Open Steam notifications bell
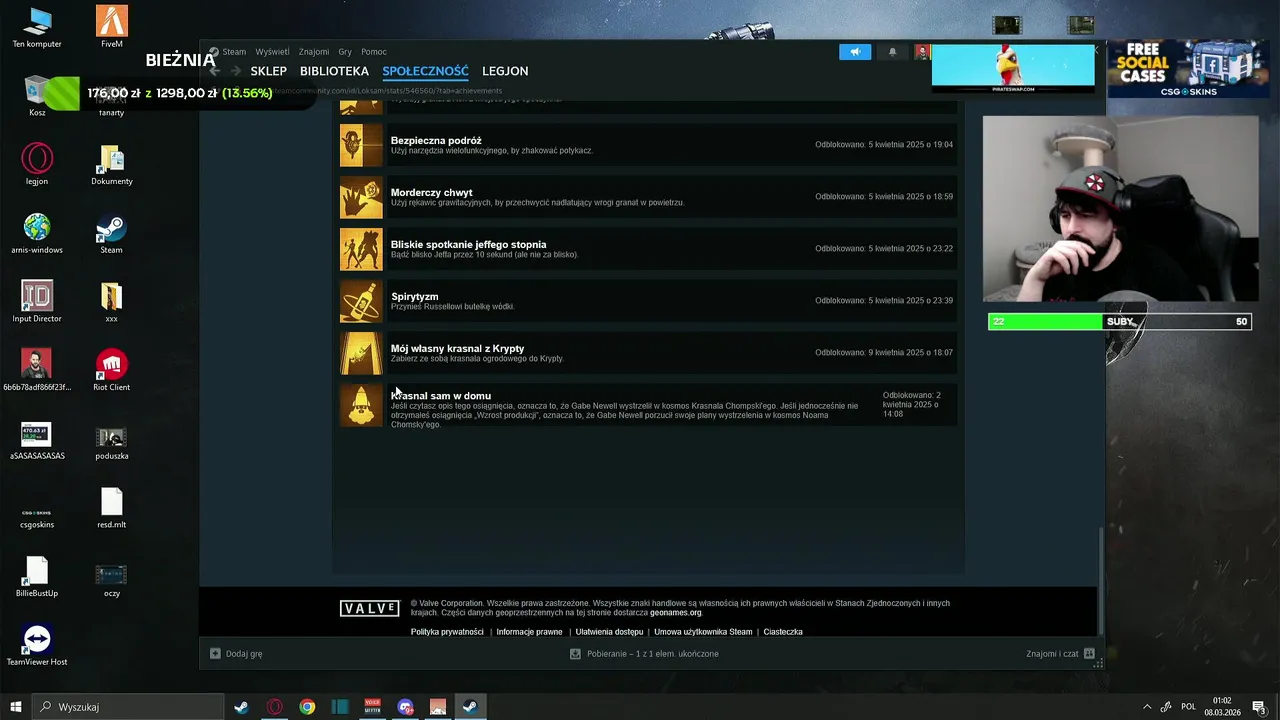Image resolution: width=1280 pixels, height=720 pixels. [x=892, y=52]
